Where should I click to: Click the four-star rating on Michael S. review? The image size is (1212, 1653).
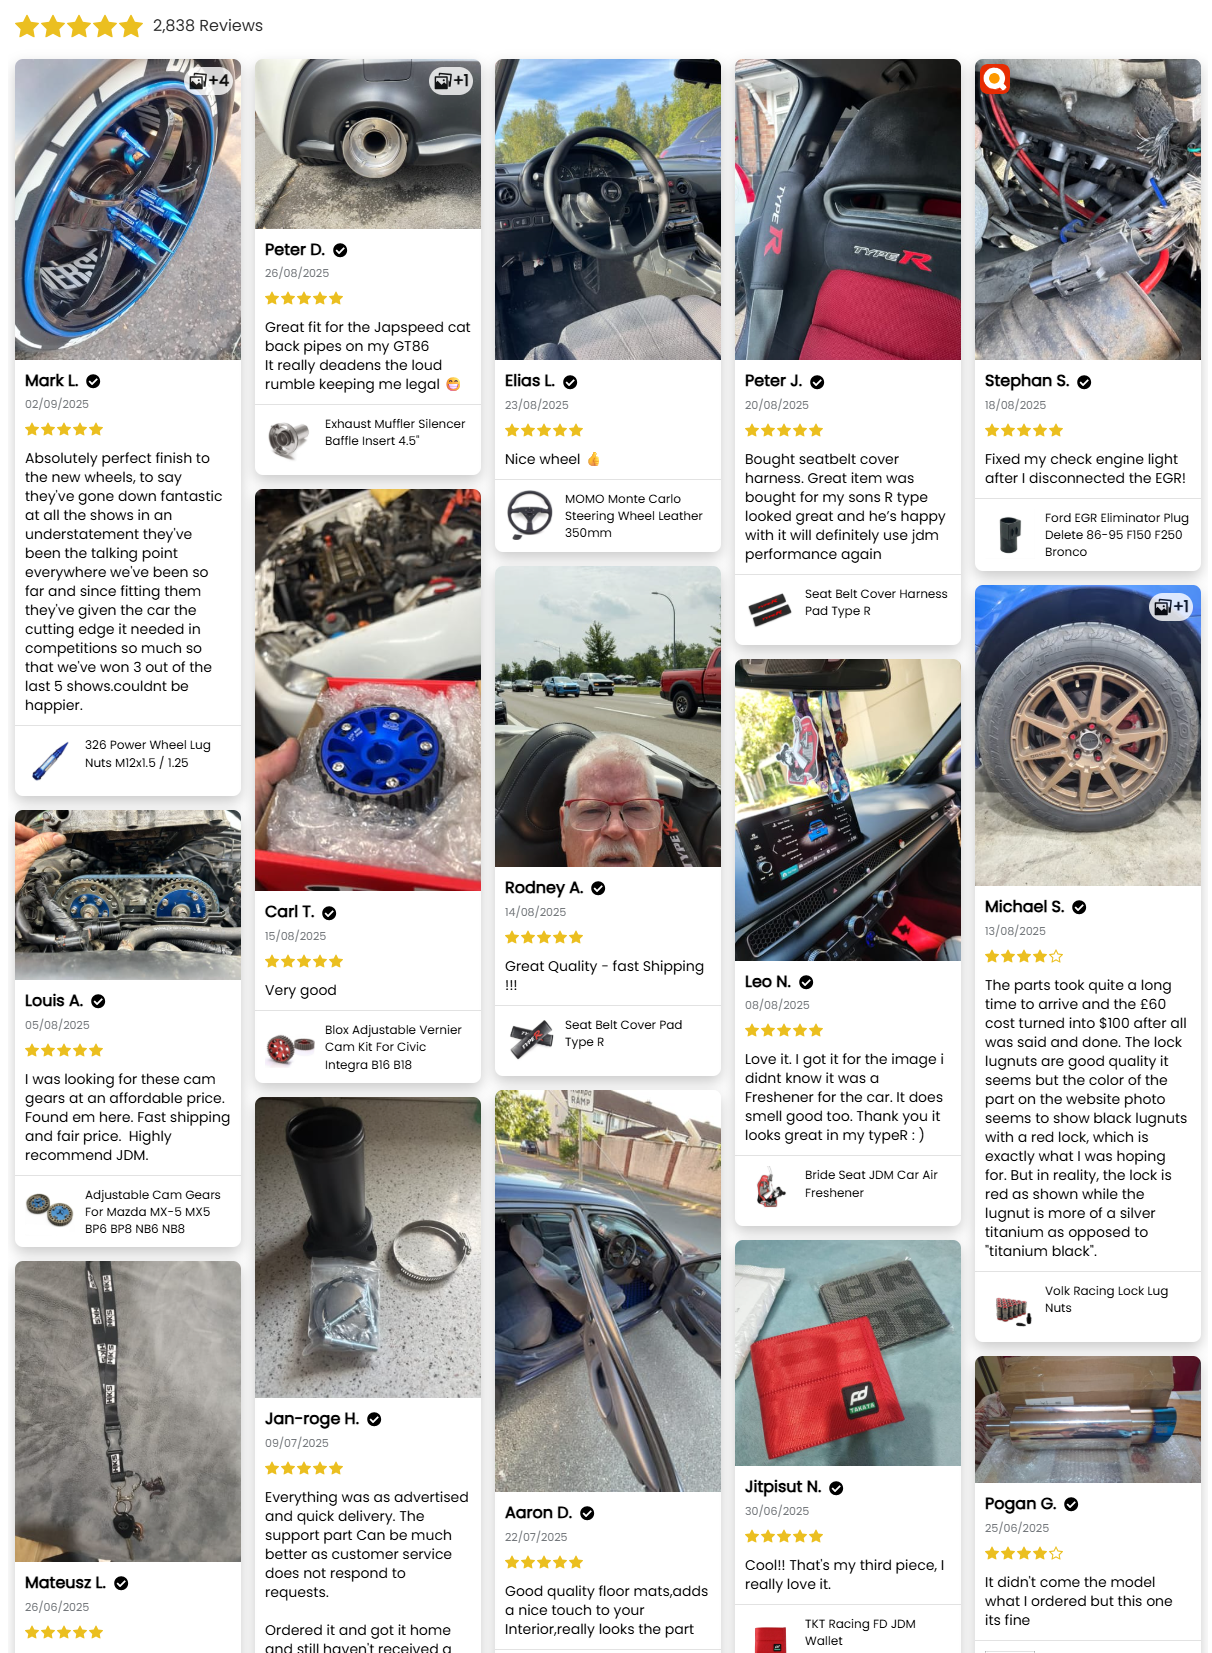point(1024,957)
